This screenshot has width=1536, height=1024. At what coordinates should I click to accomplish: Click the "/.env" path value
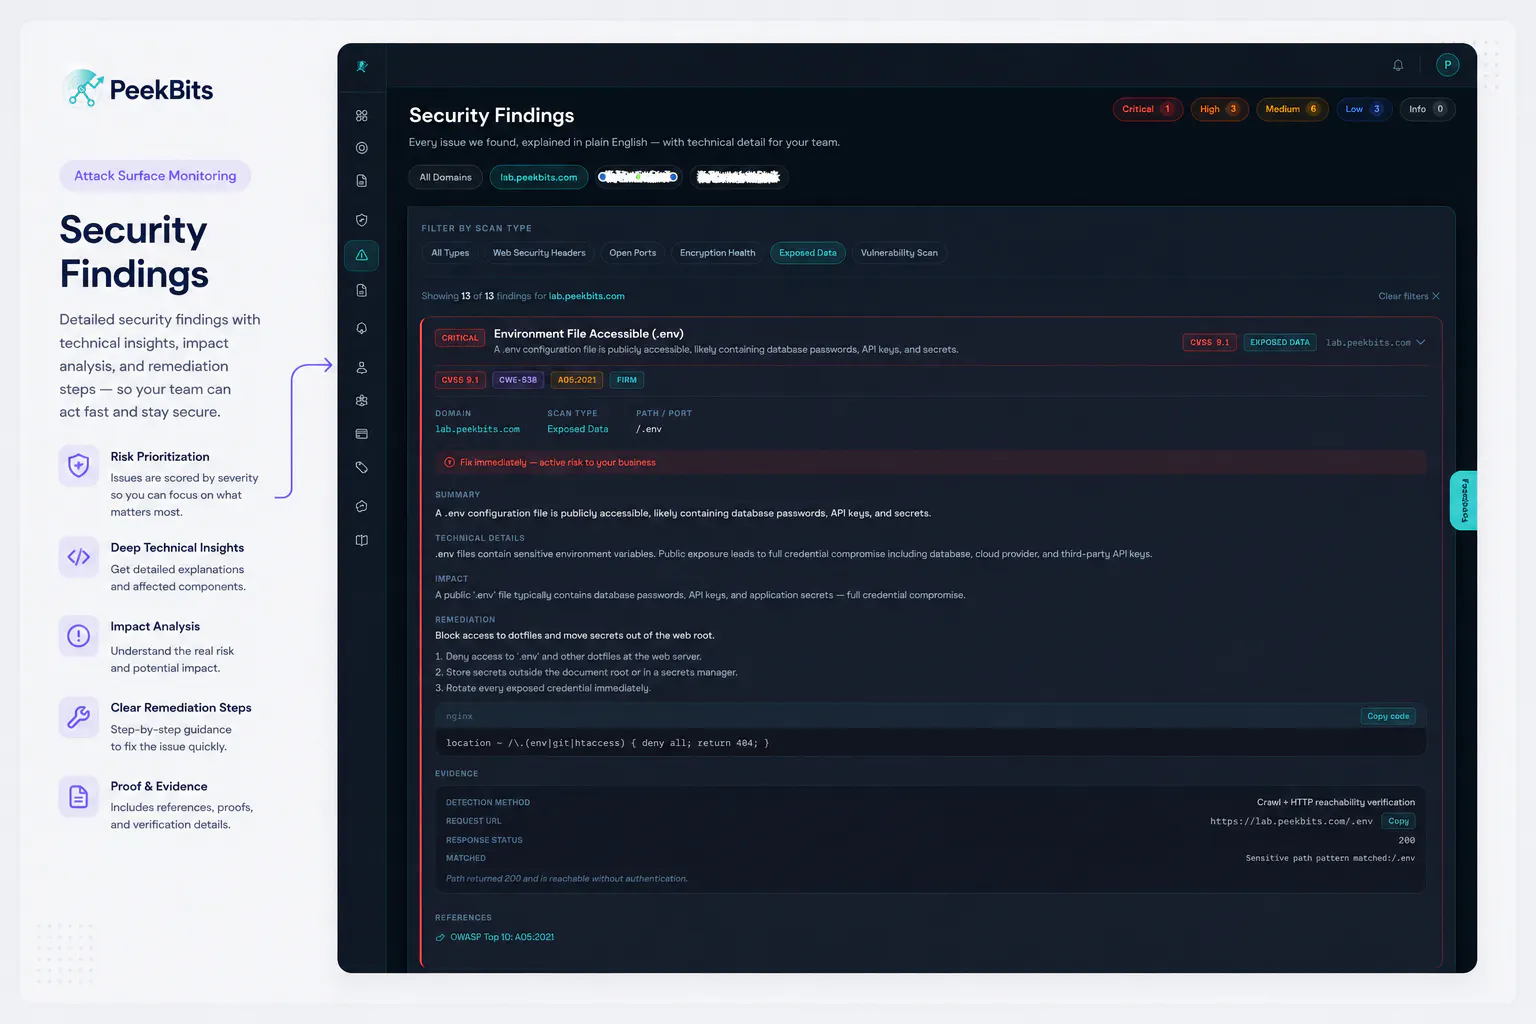pos(649,430)
